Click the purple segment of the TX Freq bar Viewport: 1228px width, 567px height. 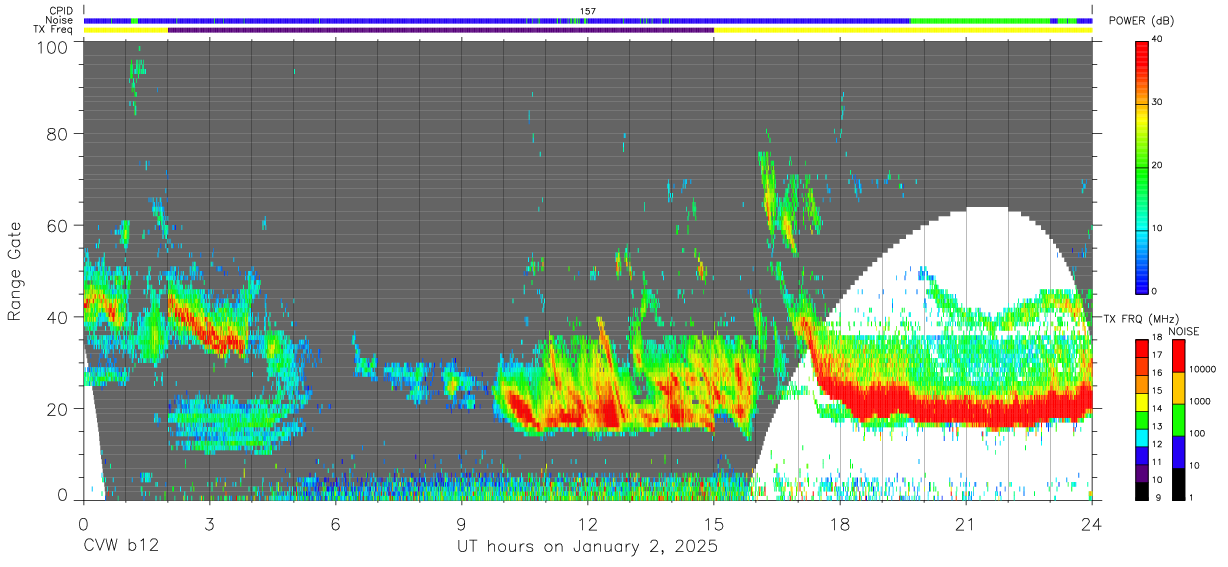(x=441, y=30)
